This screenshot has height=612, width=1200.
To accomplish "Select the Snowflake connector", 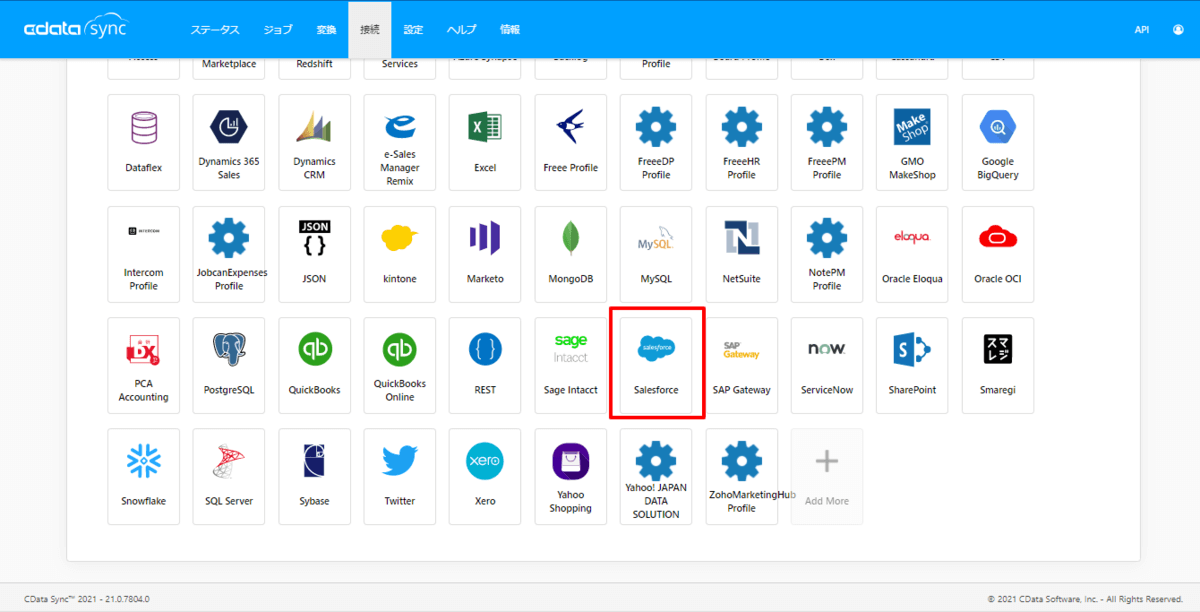I will 144,477.
